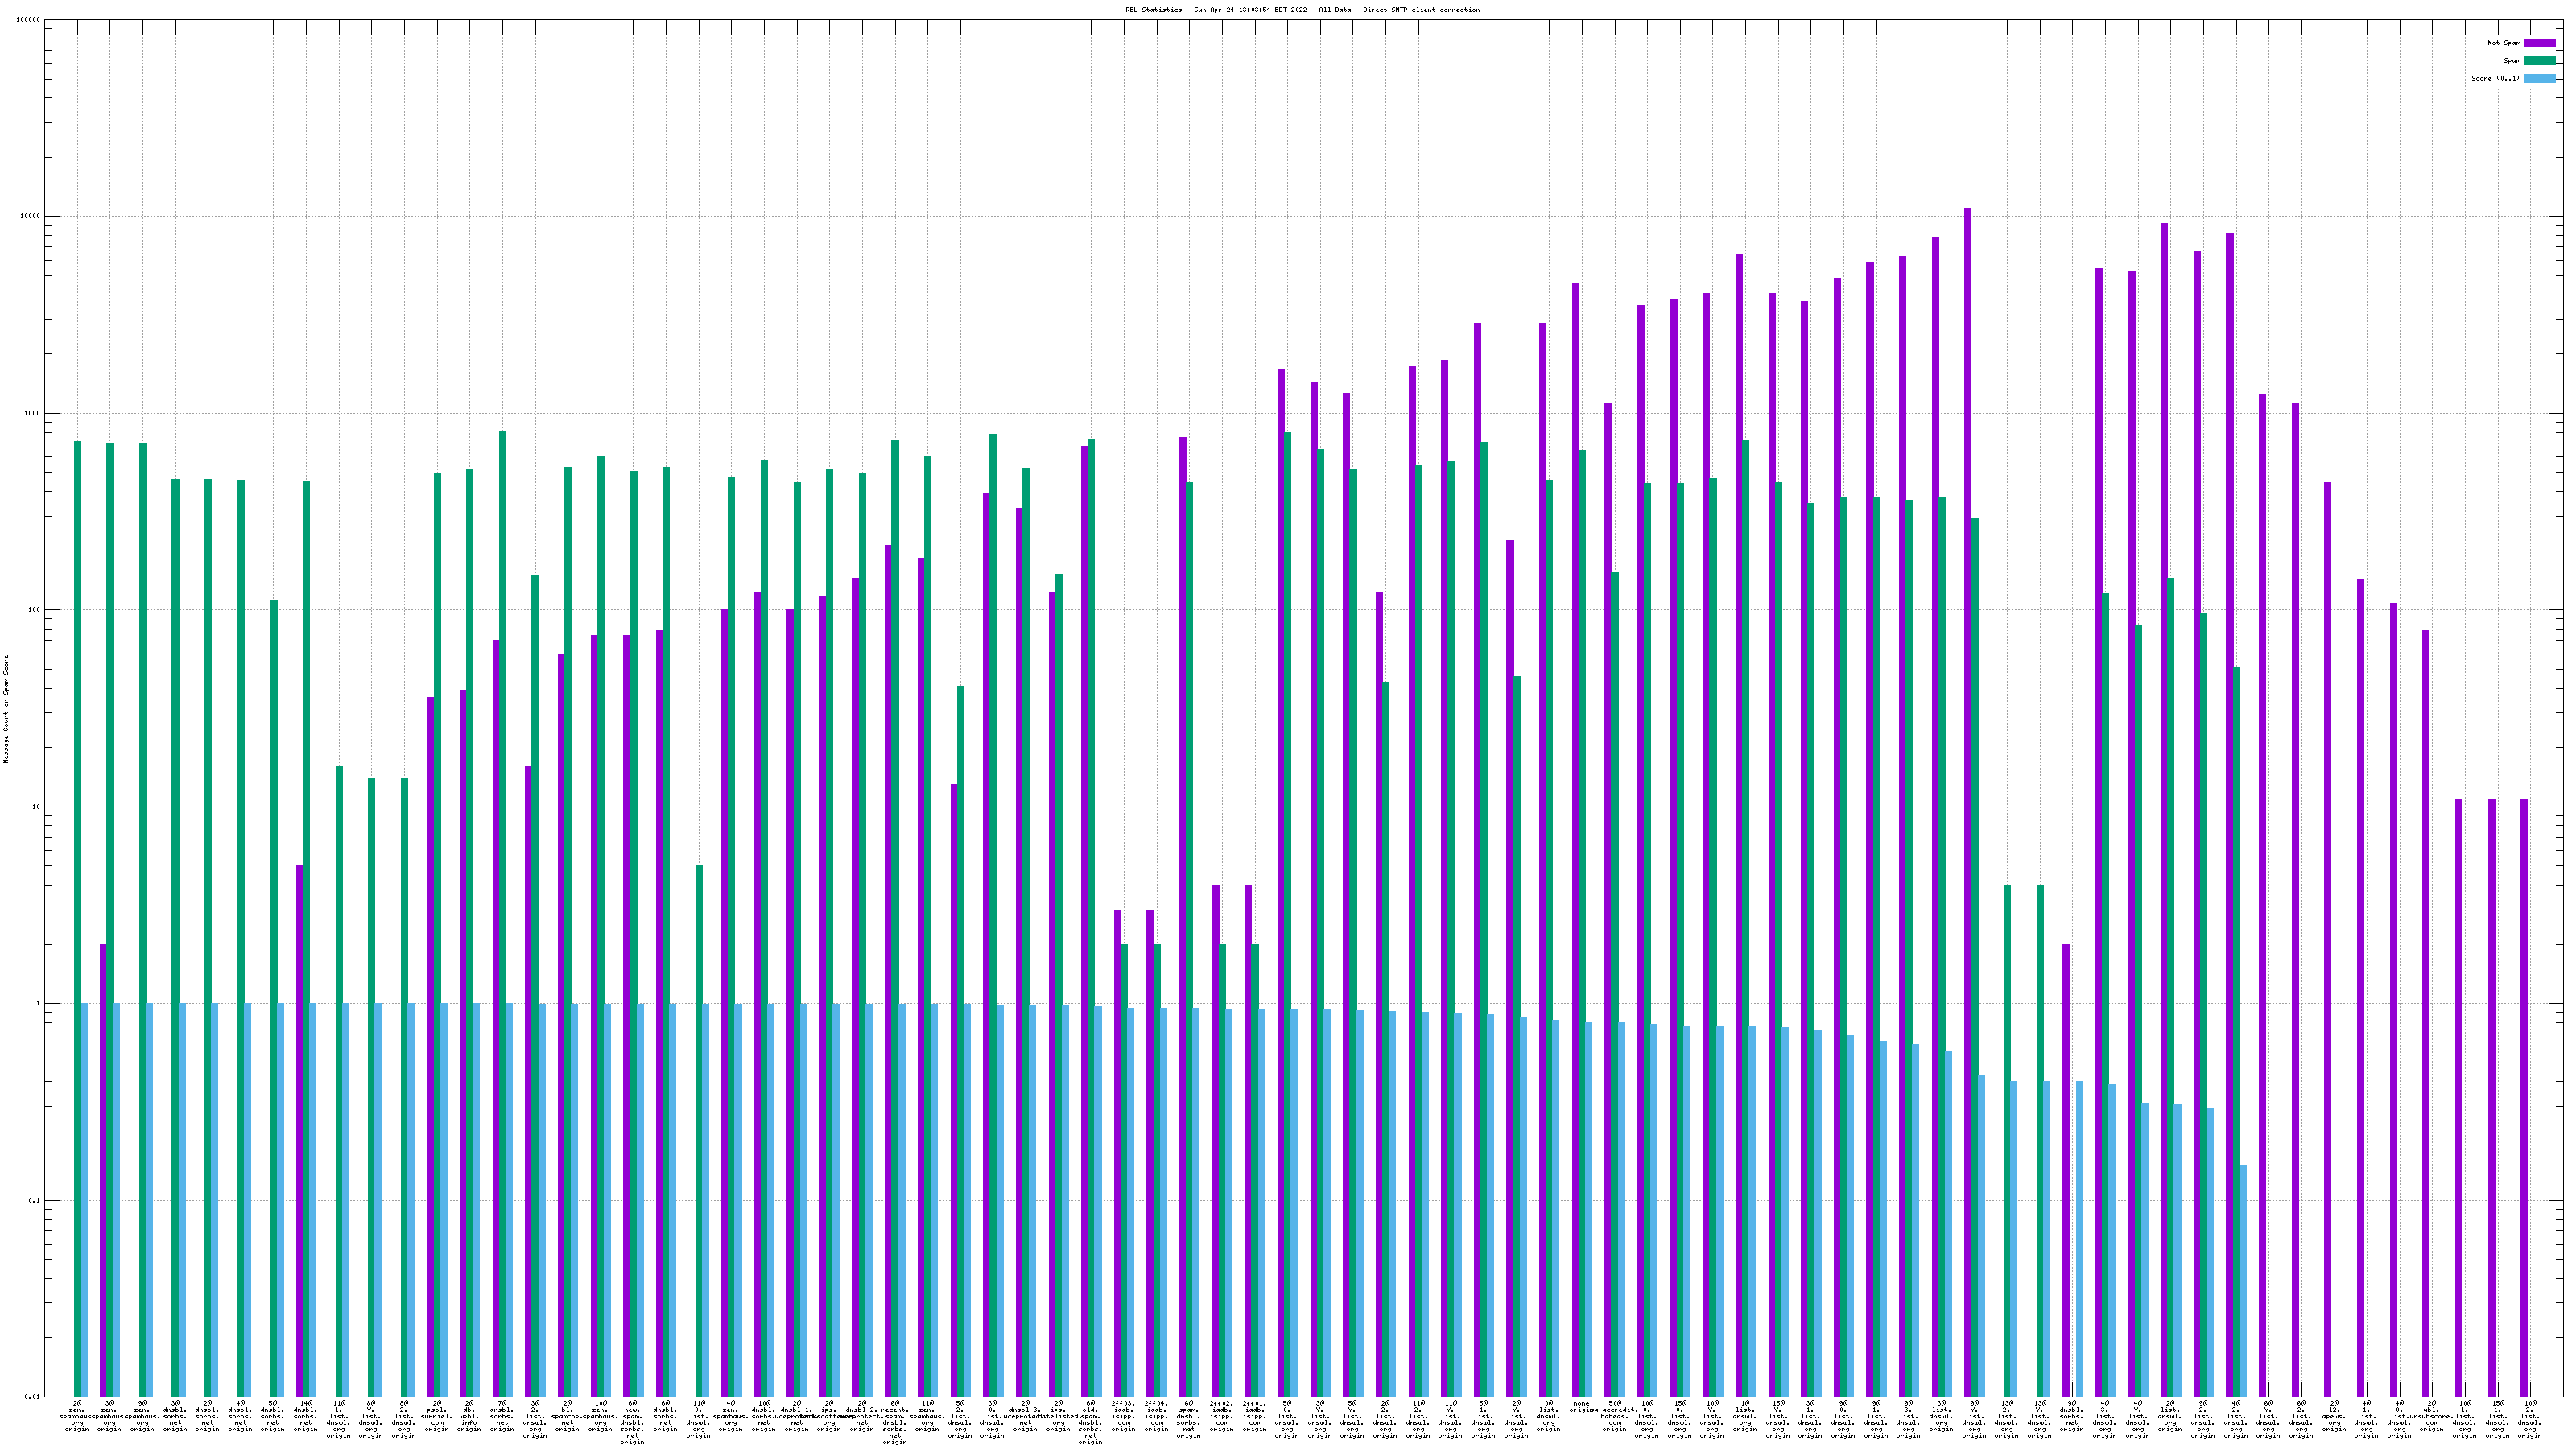Click the 'Not Spam' legend label

click(2504, 43)
